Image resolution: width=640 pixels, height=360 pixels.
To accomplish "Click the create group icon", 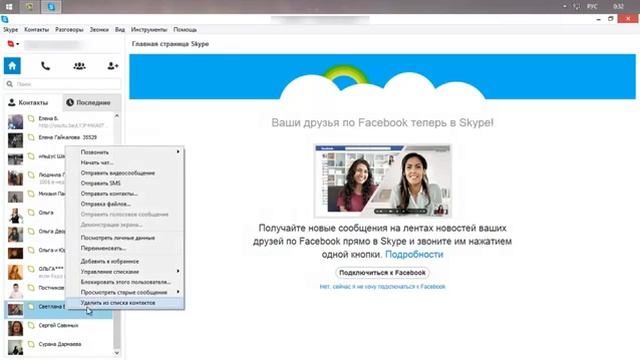I will (79, 66).
